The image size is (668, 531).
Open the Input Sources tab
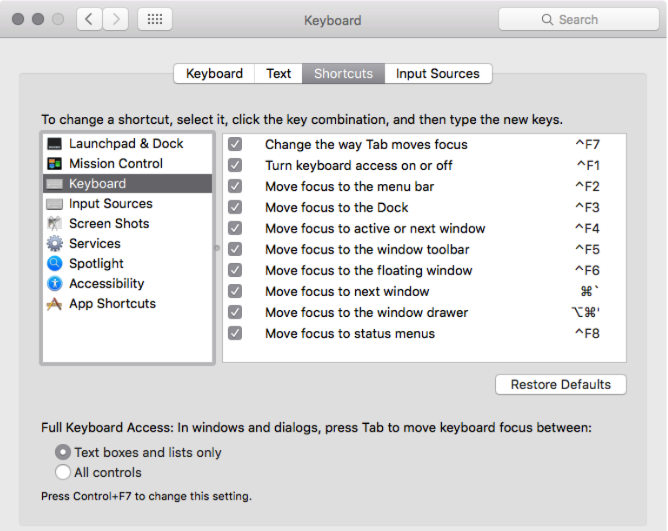click(x=438, y=73)
